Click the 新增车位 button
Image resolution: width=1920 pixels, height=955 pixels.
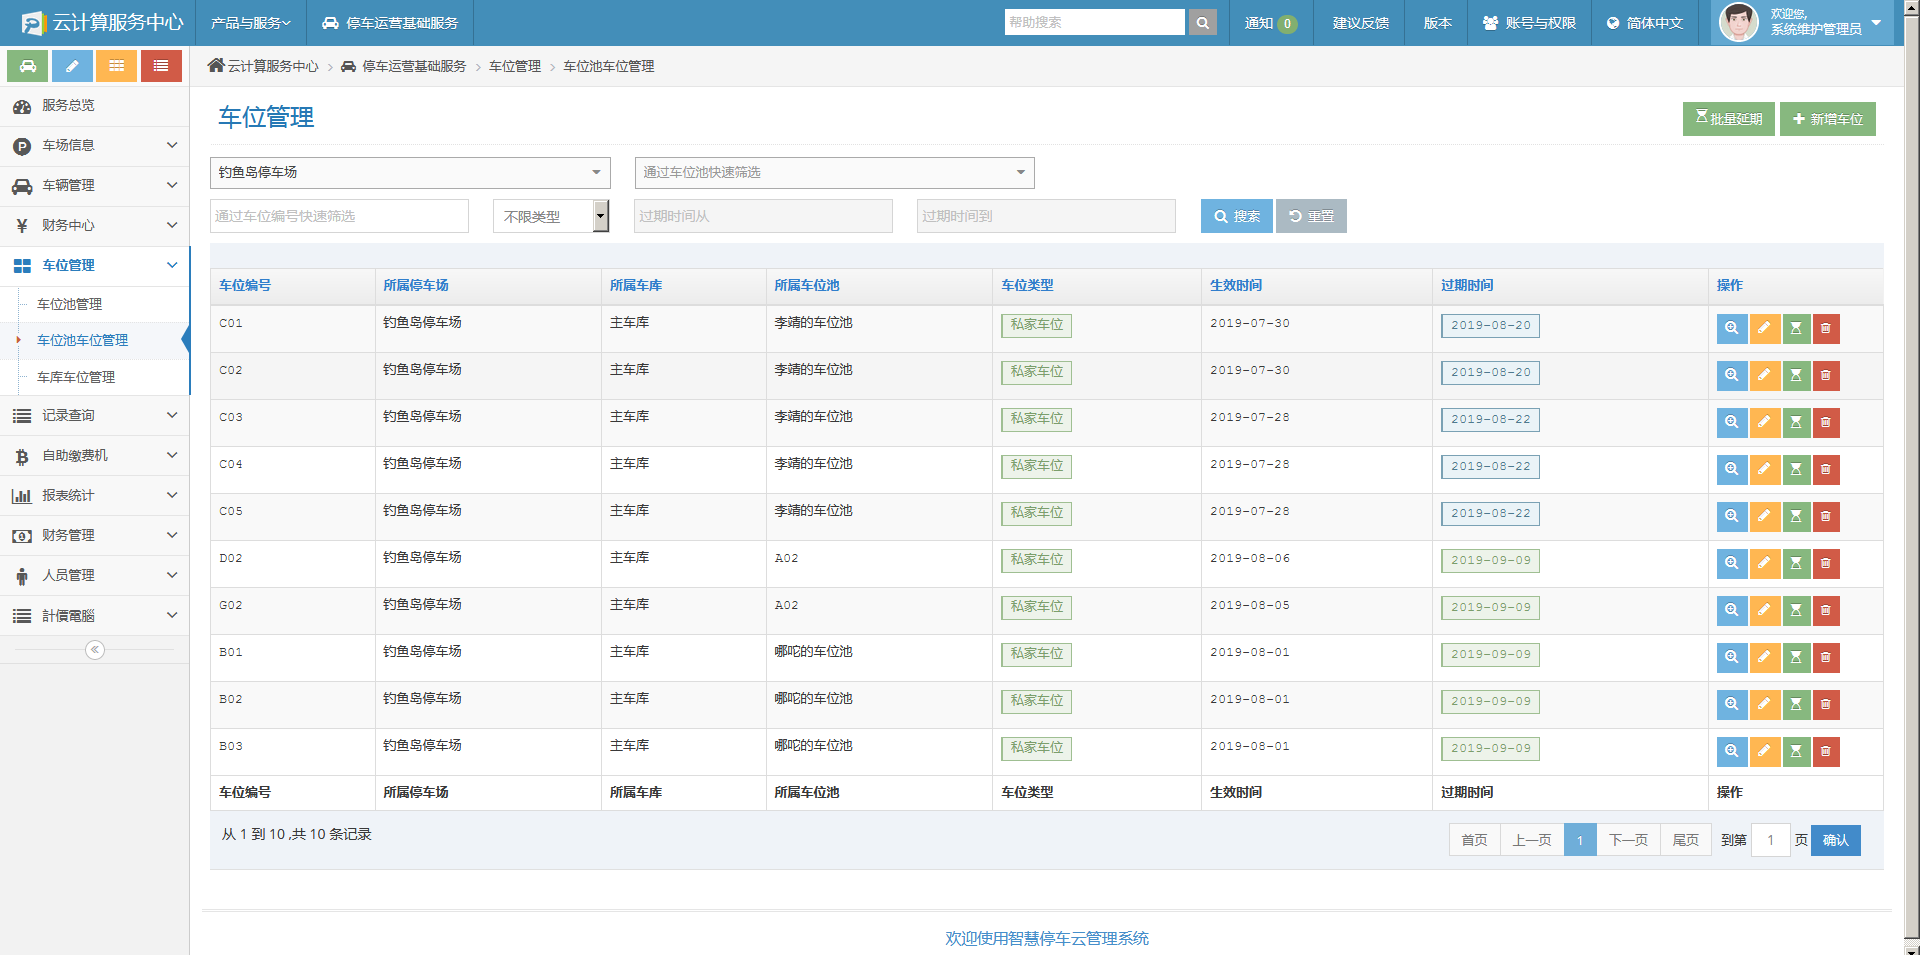point(1827,119)
